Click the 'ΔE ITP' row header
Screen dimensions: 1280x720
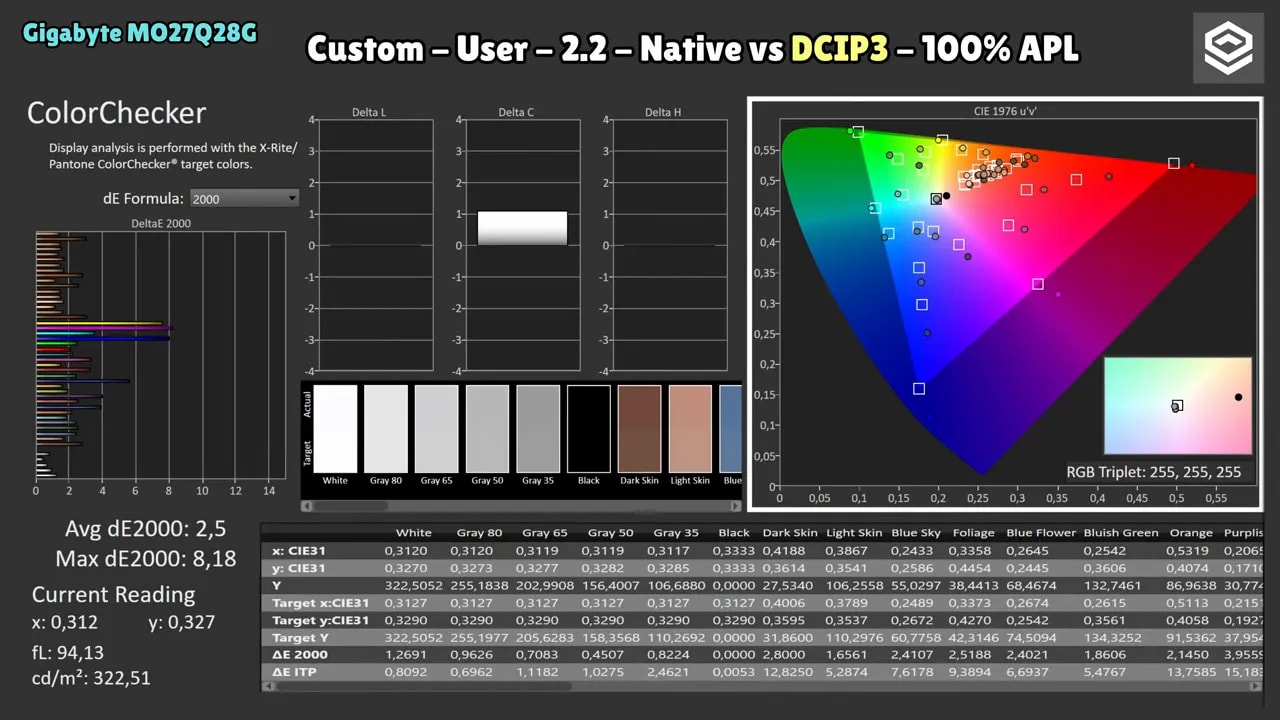tap(295, 672)
